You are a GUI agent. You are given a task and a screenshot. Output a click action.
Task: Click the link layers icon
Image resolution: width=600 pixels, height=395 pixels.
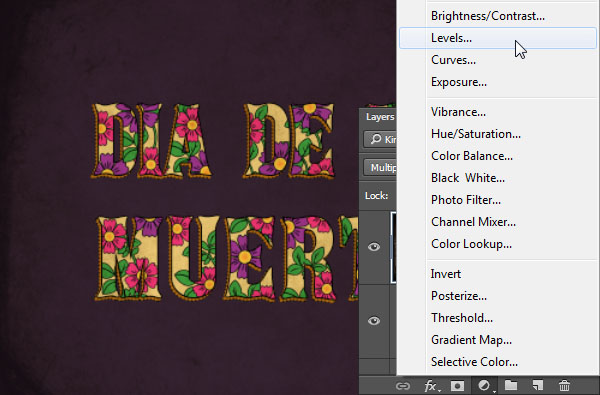[x=403, y=386]
